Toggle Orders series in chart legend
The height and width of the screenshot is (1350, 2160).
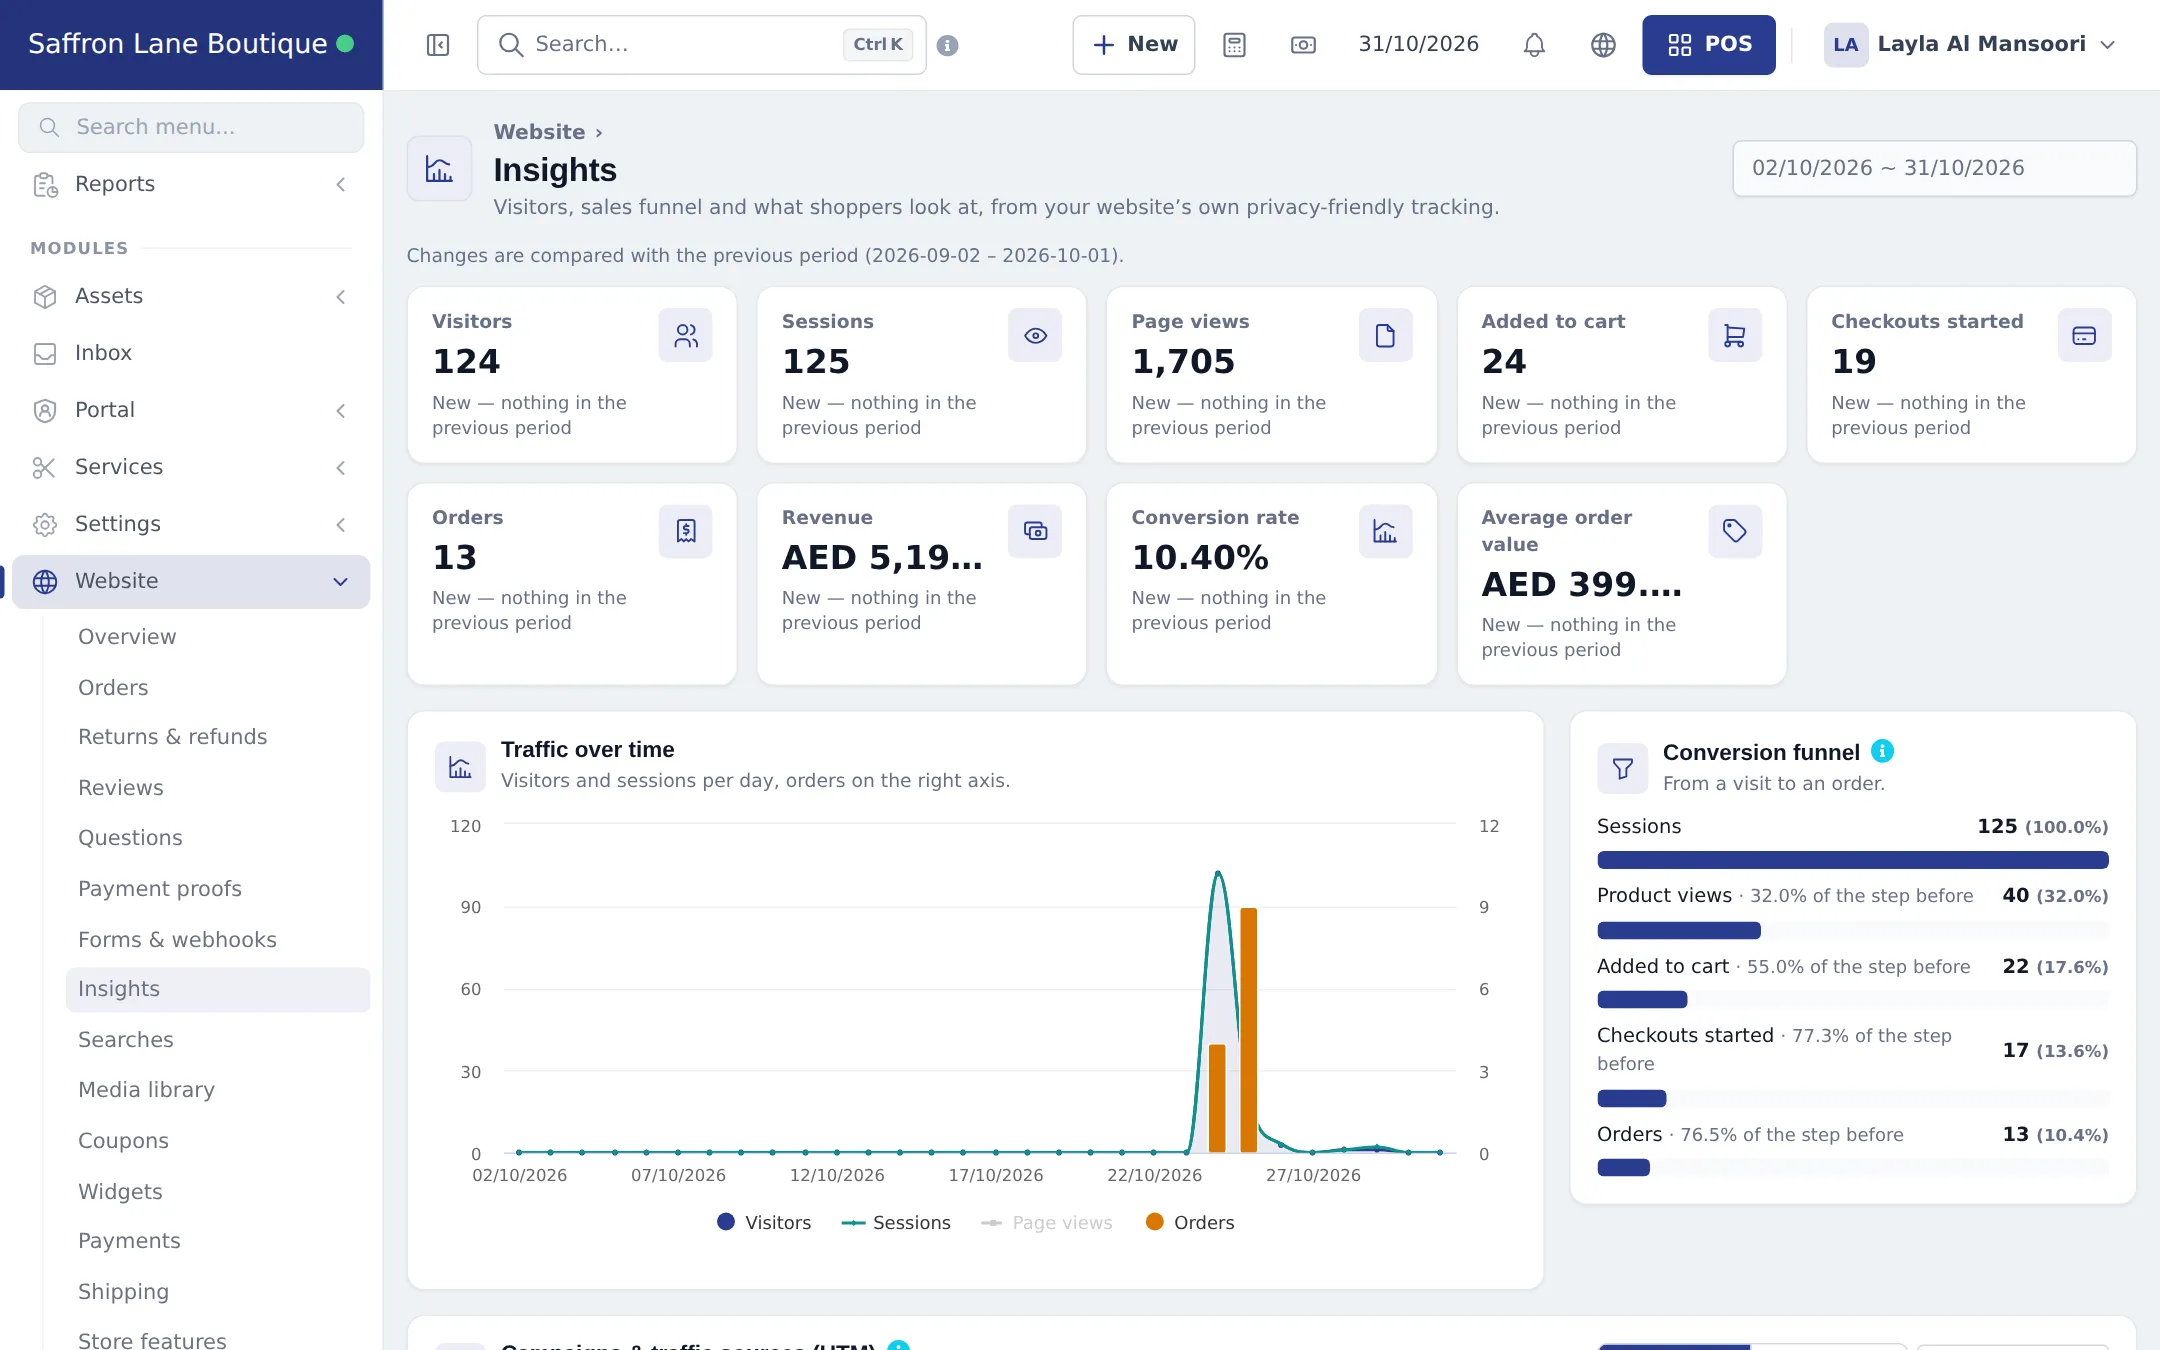tap(1190, 1222)
